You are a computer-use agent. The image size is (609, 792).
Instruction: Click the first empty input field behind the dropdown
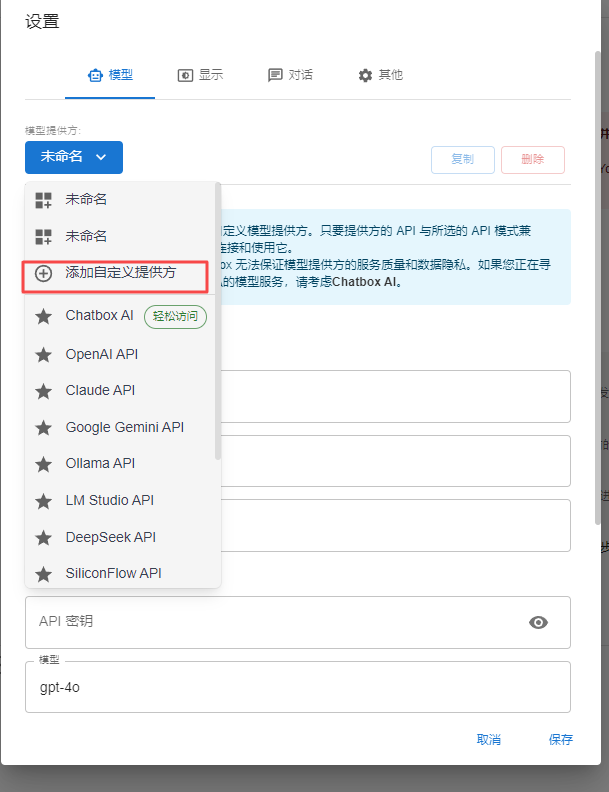pos(396,397)
